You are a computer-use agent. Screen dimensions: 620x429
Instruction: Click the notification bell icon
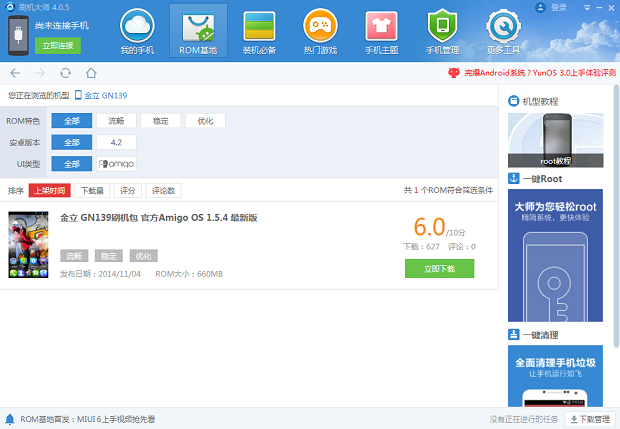(10, 419)
